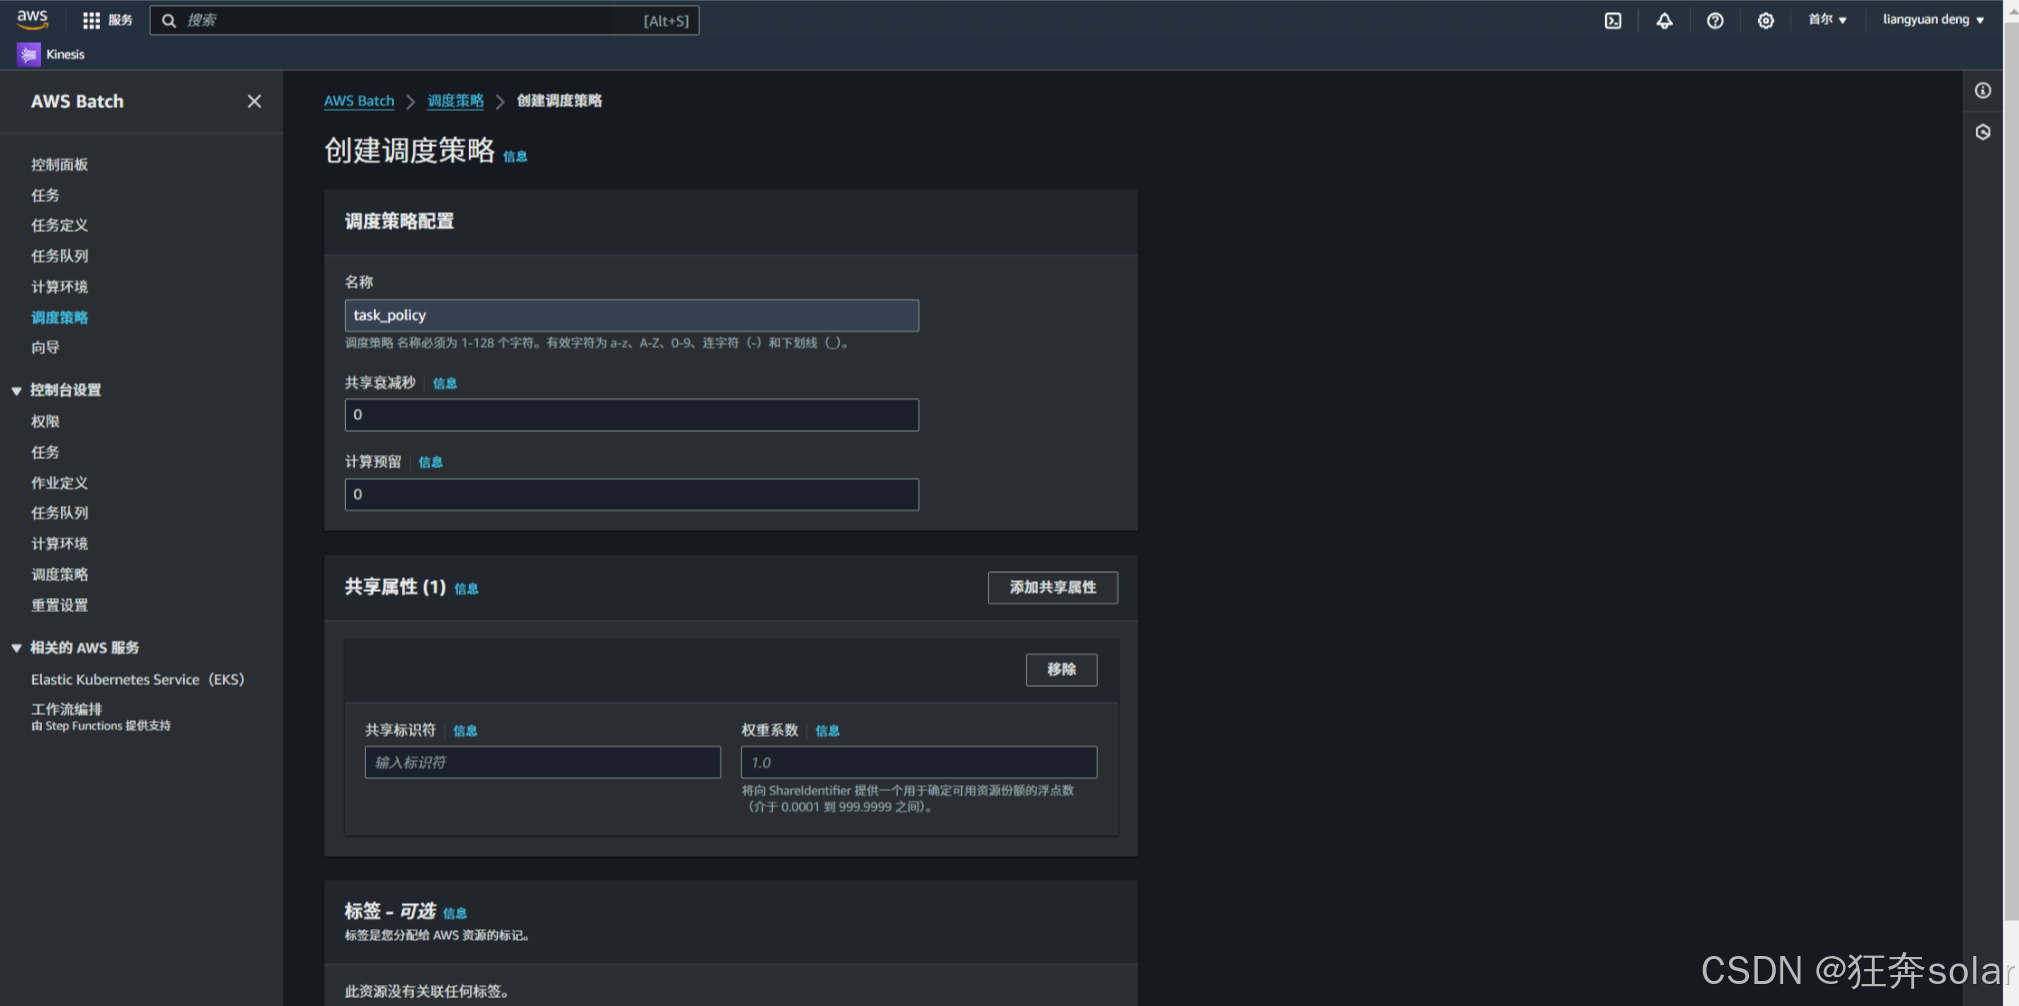Open 任务 in the main navigation list

pyautogui.click(x=45, y=195)
